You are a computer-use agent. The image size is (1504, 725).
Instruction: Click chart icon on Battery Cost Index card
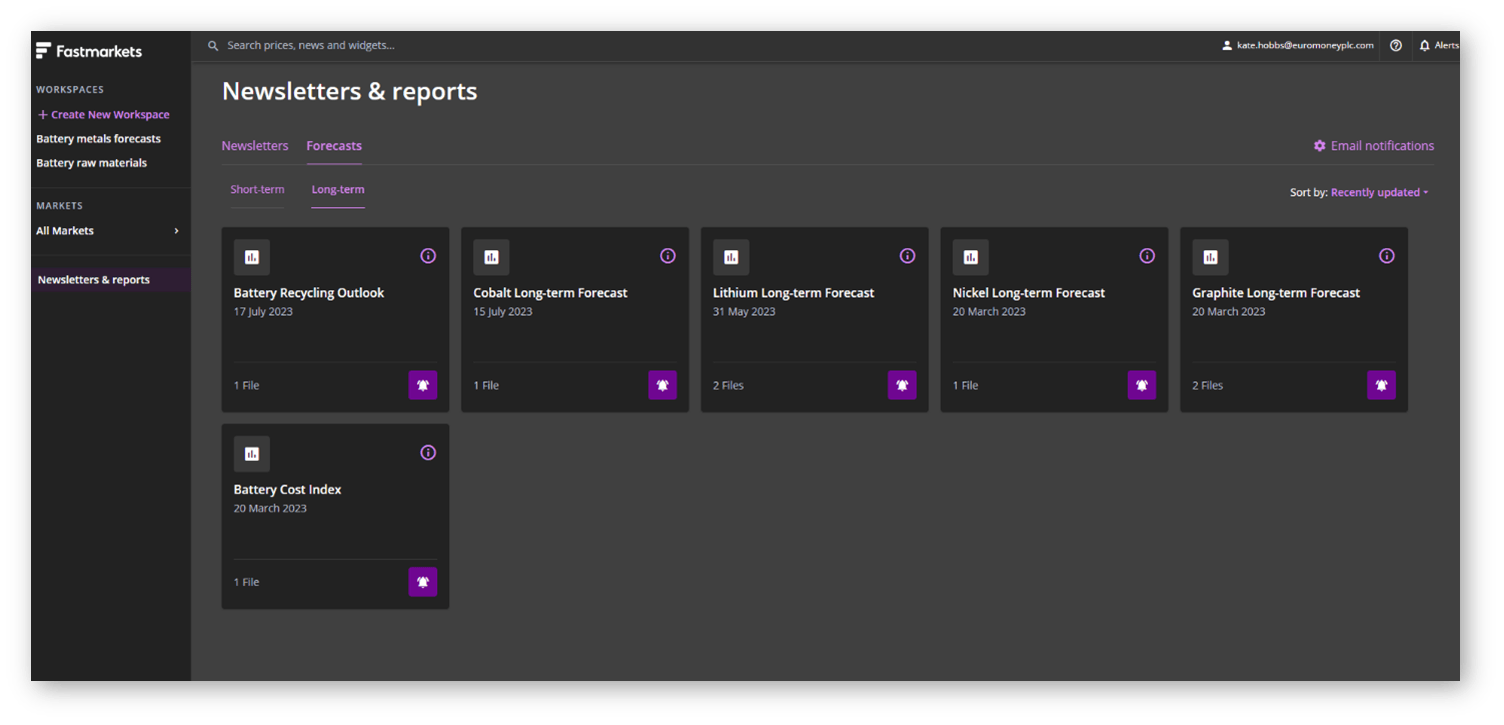coord(252,454)
